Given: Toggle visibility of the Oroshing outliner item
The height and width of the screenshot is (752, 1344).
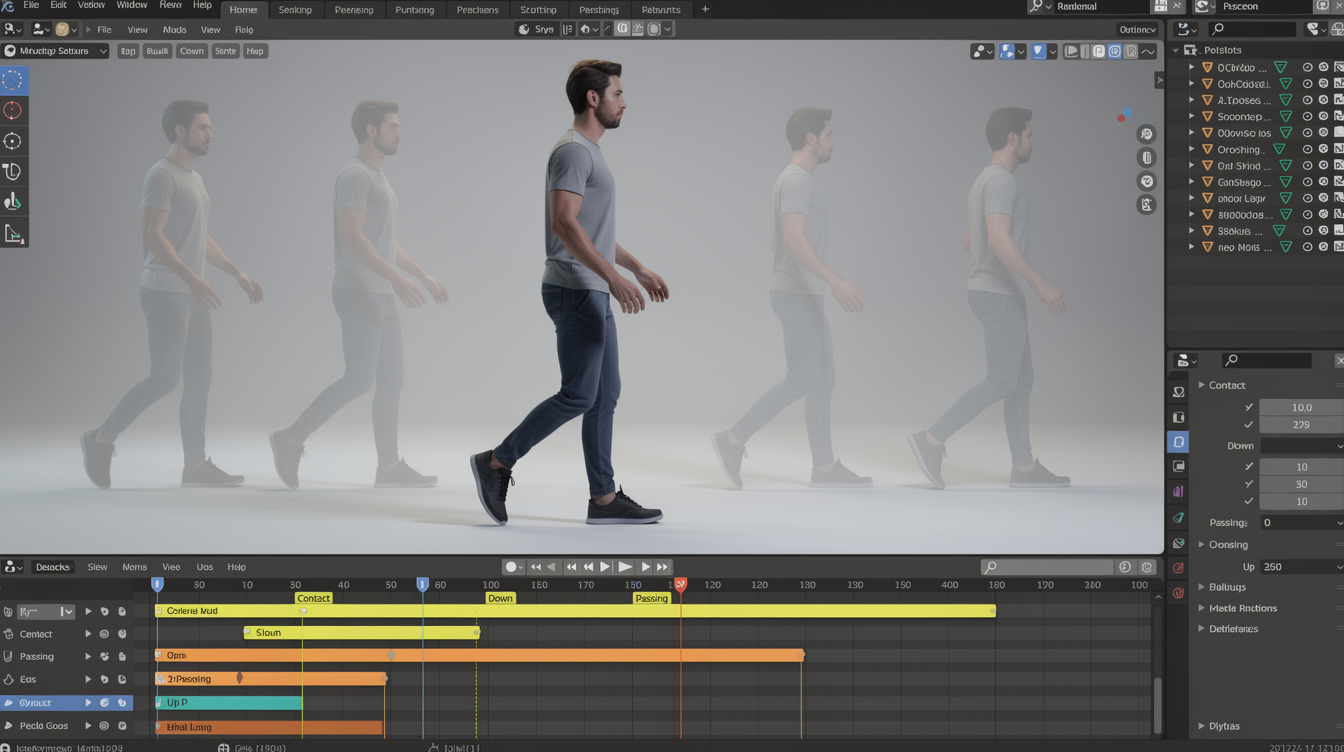Looking at the screenshot, I should tap(1307, 150).
